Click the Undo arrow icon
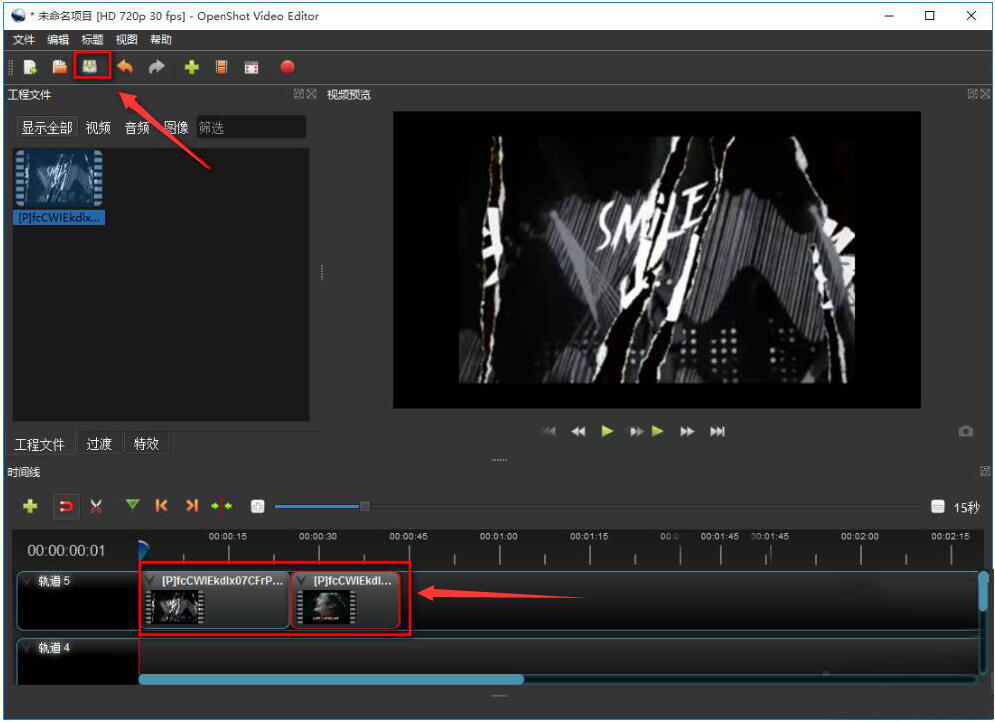 point(125,67)
